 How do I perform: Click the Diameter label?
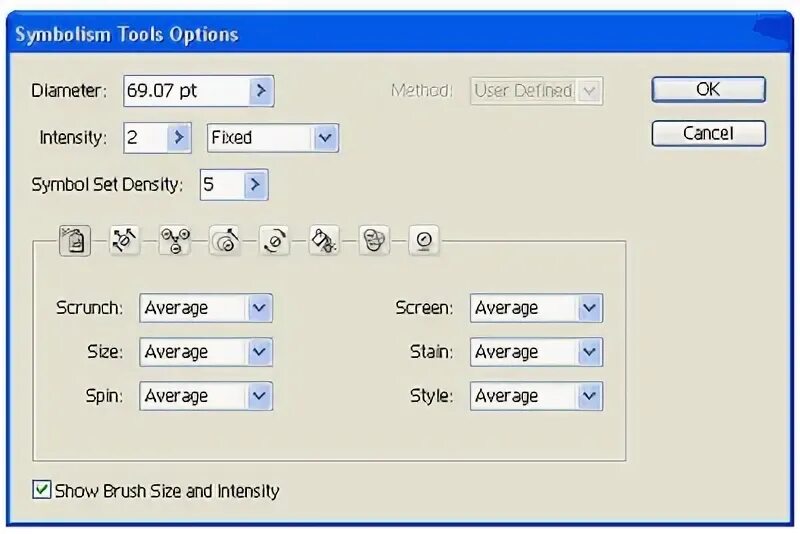[x=69, y=91]
